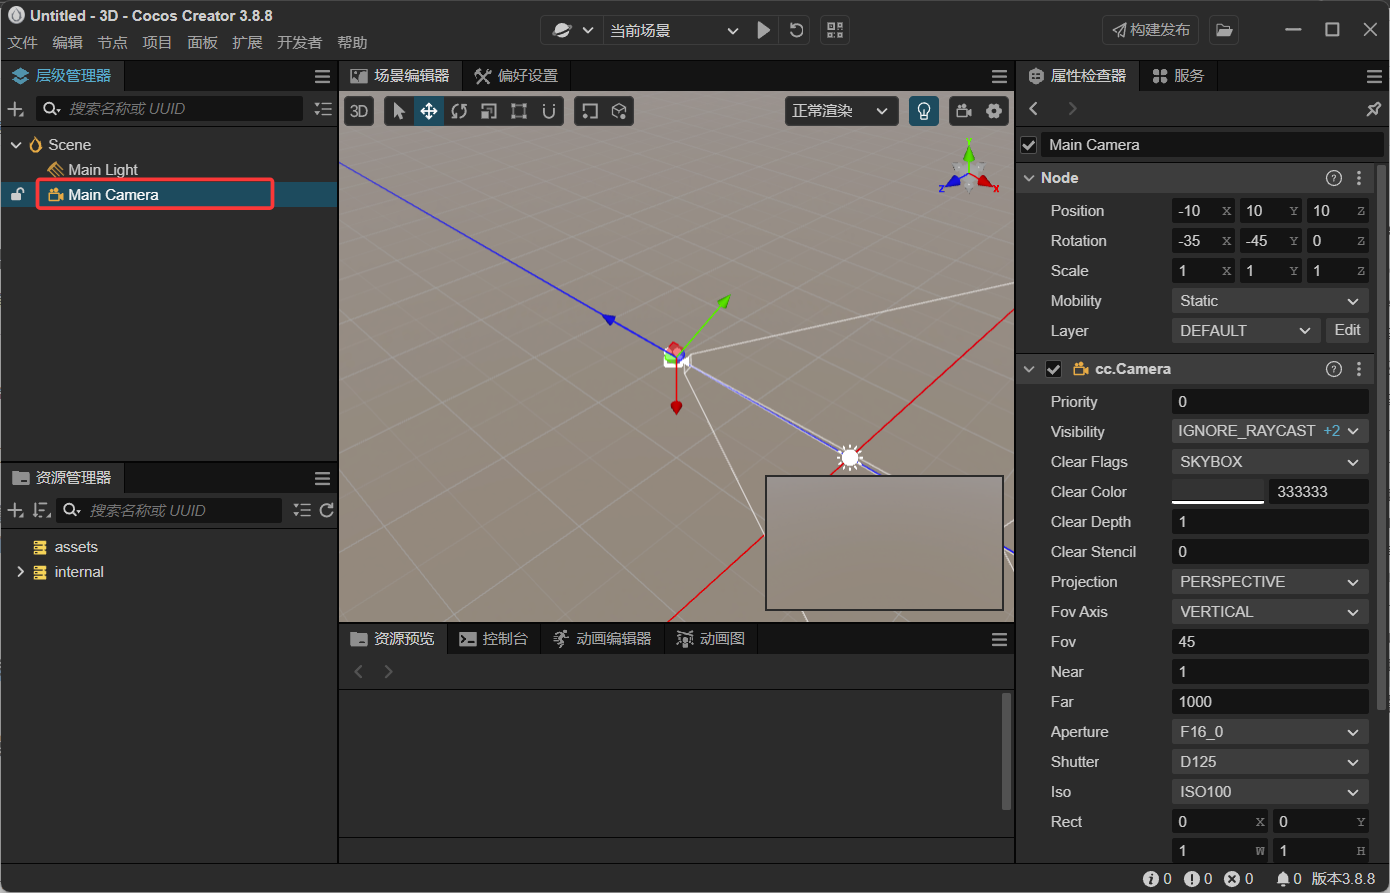
Task: Open the cc.Camera component options menu
Action: 1359,369
